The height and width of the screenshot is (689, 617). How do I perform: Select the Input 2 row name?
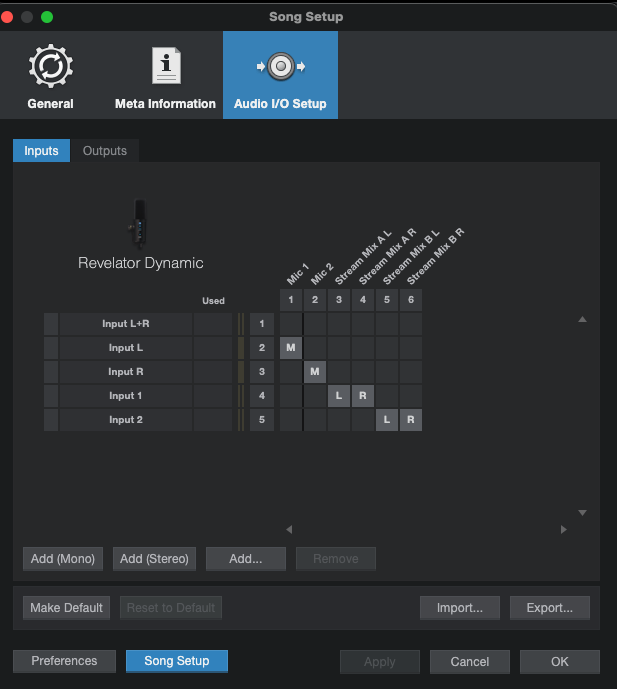coord(126,420)
